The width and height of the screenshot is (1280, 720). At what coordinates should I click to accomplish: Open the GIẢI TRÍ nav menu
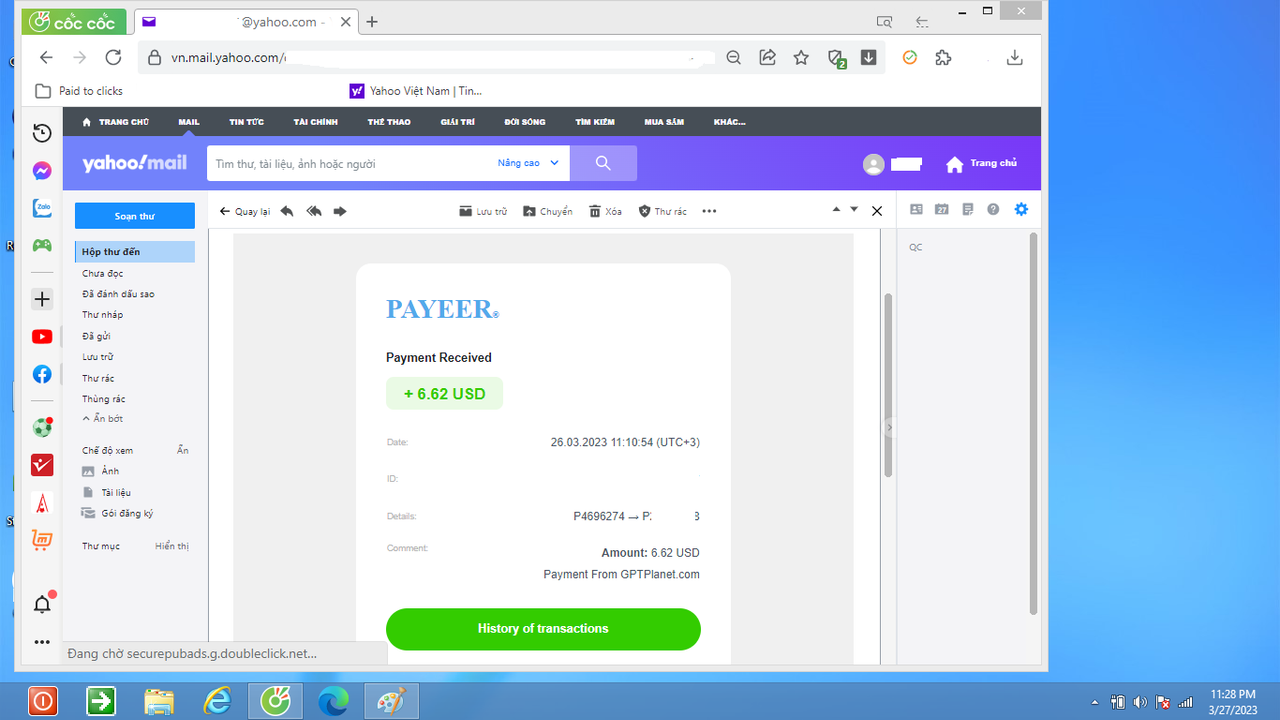[457, 122]
